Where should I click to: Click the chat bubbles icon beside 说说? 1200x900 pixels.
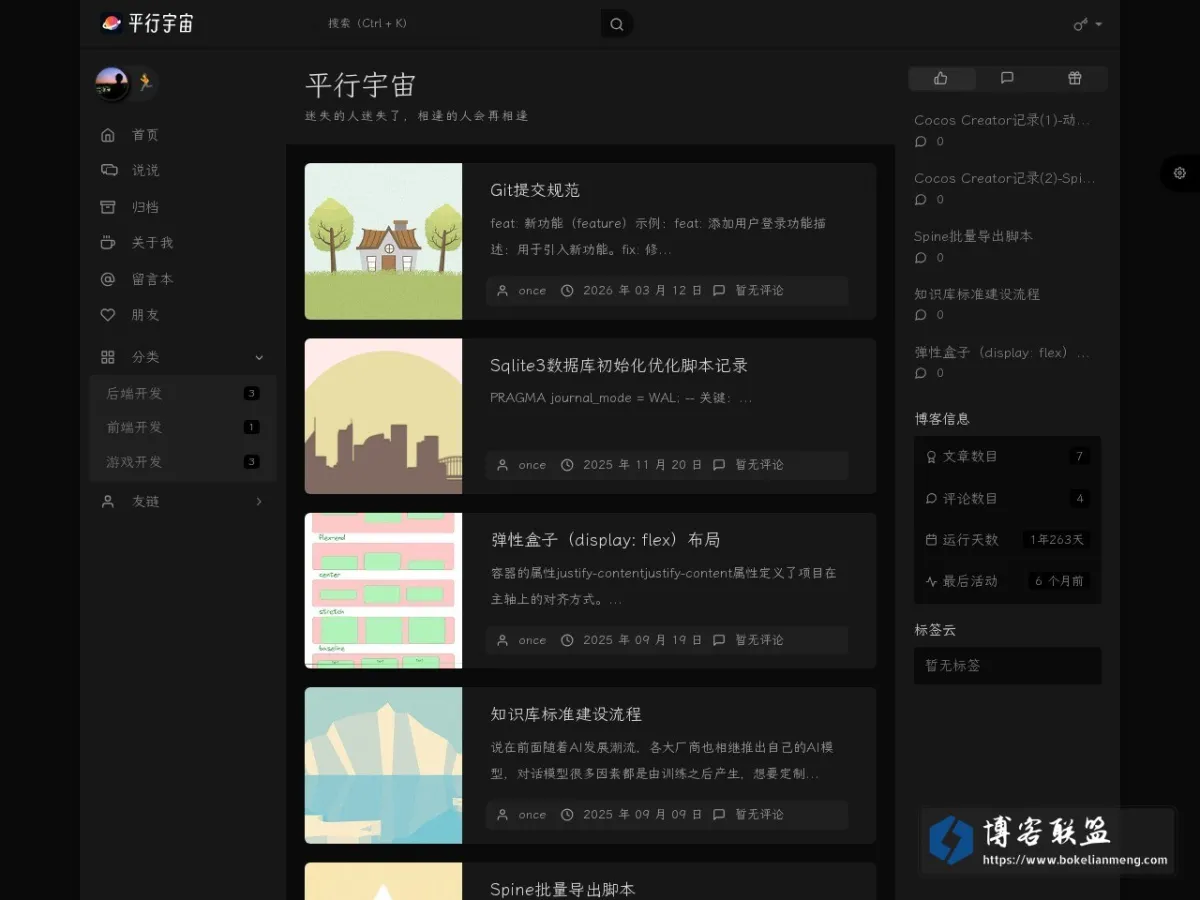tap(108, 171)
